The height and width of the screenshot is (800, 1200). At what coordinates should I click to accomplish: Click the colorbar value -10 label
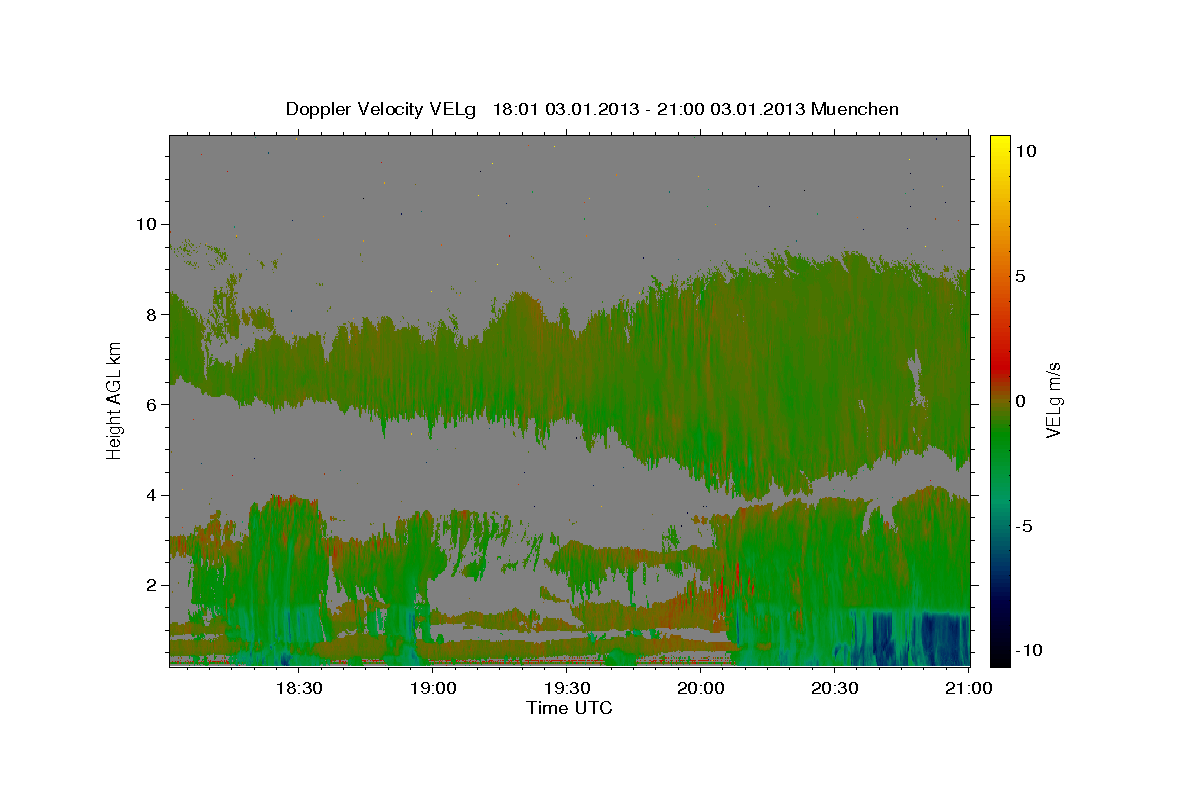point(1028,650)
